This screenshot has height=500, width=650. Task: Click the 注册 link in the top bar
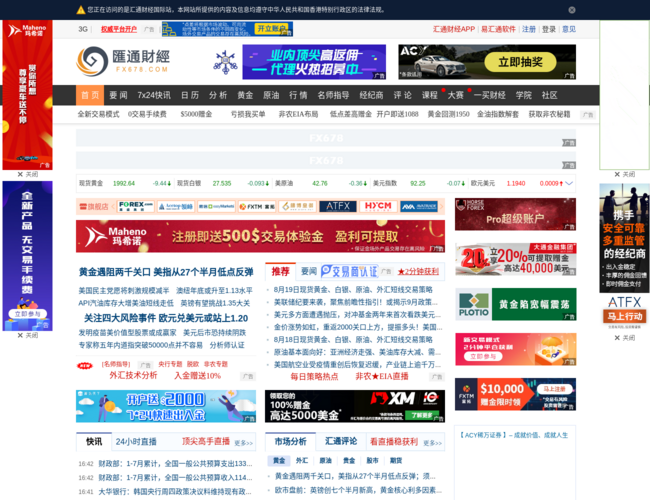pyautogui.click(x=529, y=29)
